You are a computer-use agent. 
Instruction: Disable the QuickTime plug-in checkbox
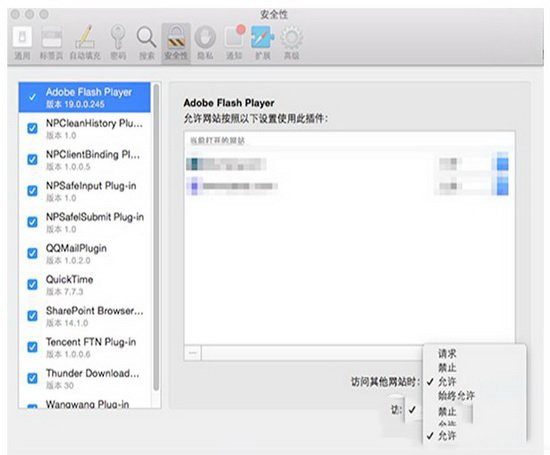pyautogui.click(x=32, y=284)
